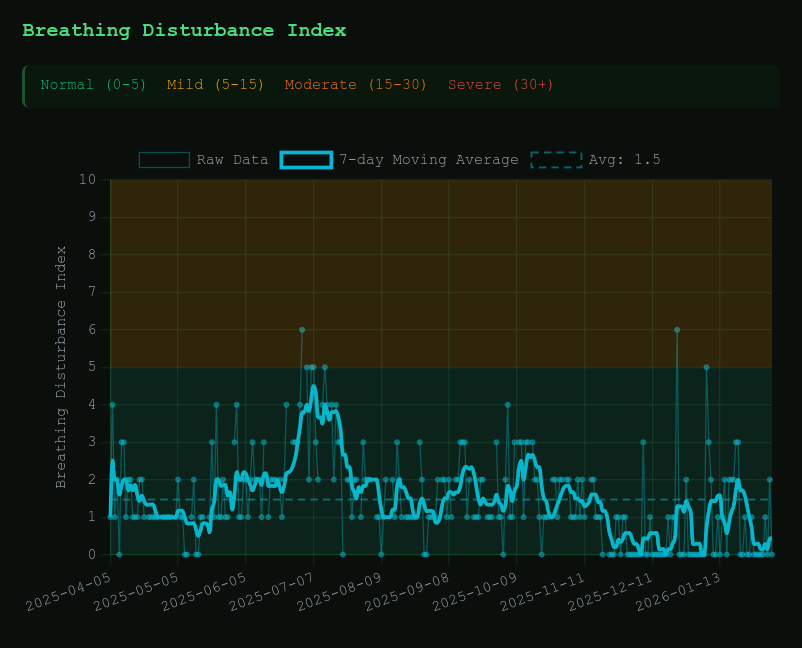Click the 'Raw Data' legend label text

point(232,160)
